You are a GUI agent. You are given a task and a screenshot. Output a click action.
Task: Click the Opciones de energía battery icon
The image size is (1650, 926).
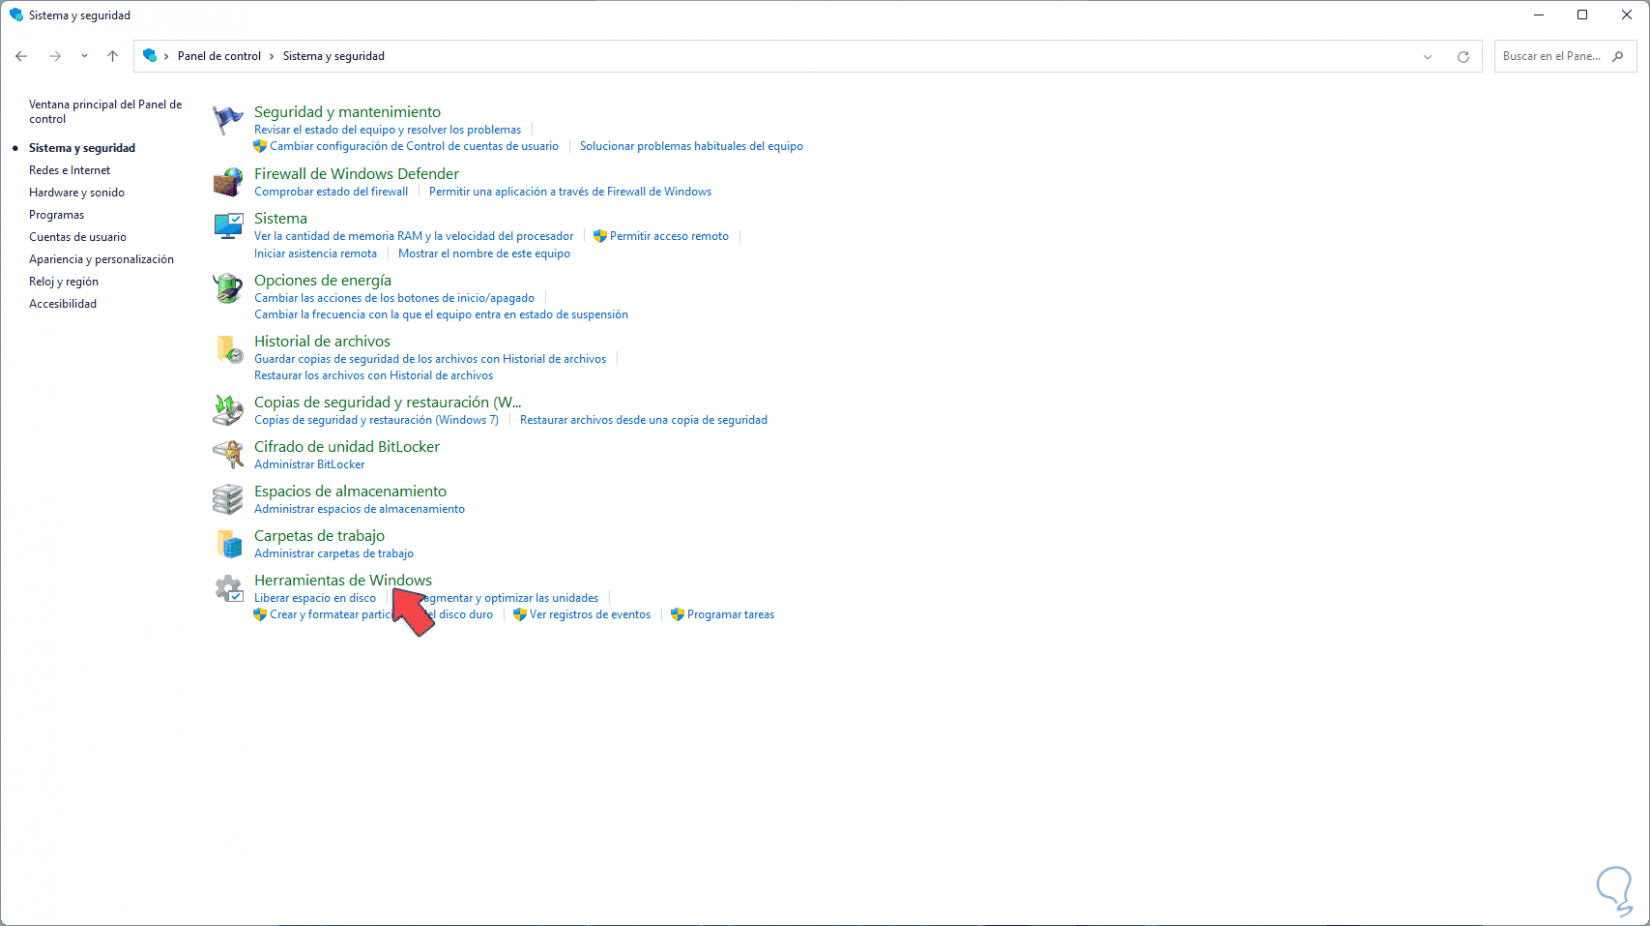(228, 288)
